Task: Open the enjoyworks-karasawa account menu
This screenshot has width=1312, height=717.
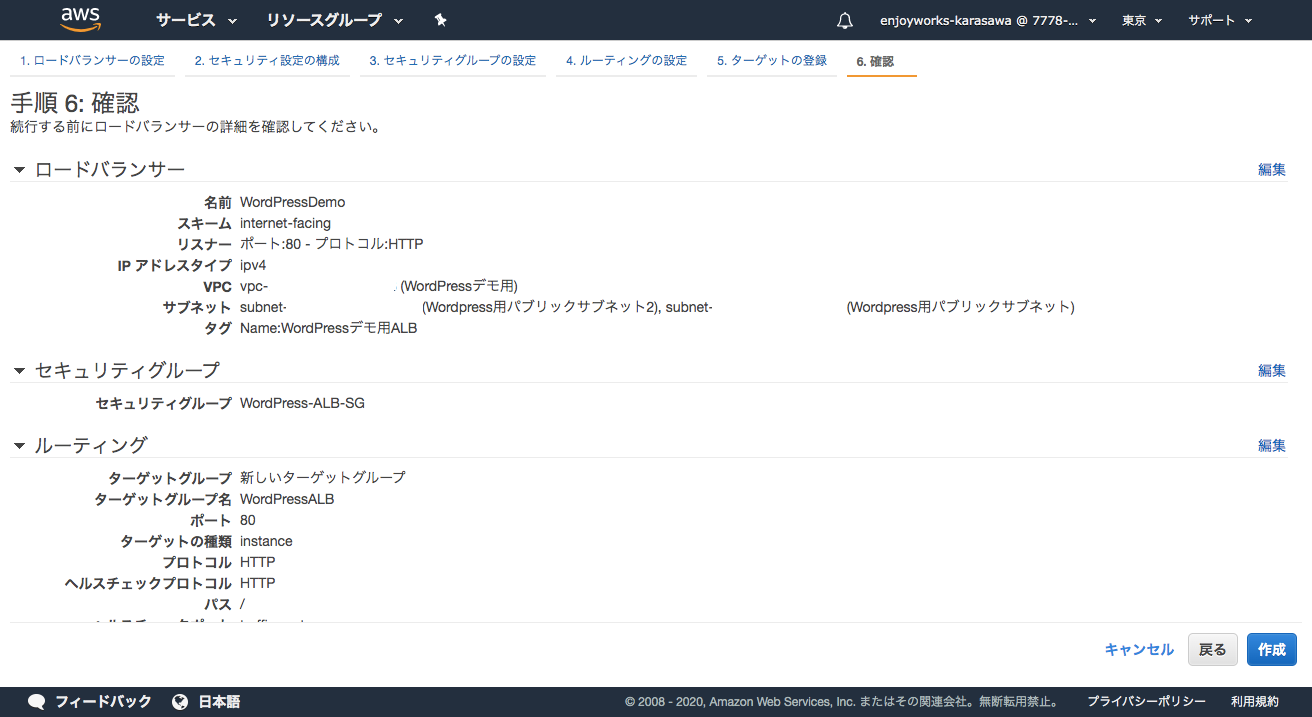Action: pos(988,20)
